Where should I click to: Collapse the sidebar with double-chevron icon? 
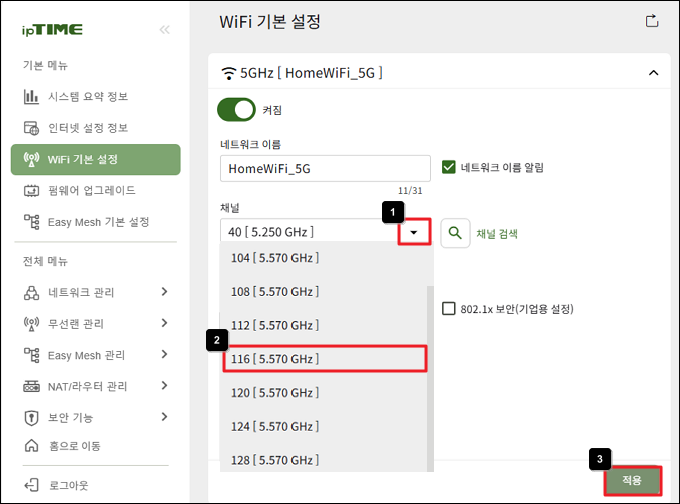click(x=164, y=30)
